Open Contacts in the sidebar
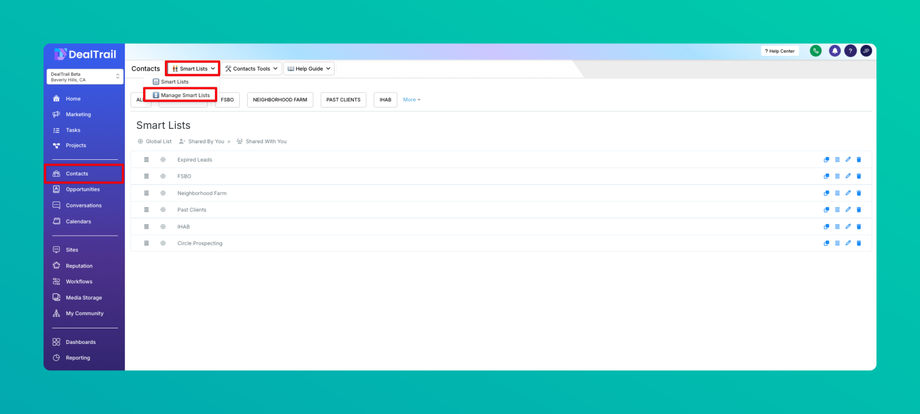The width and height of the screenshot is (920, 414). 84,174
